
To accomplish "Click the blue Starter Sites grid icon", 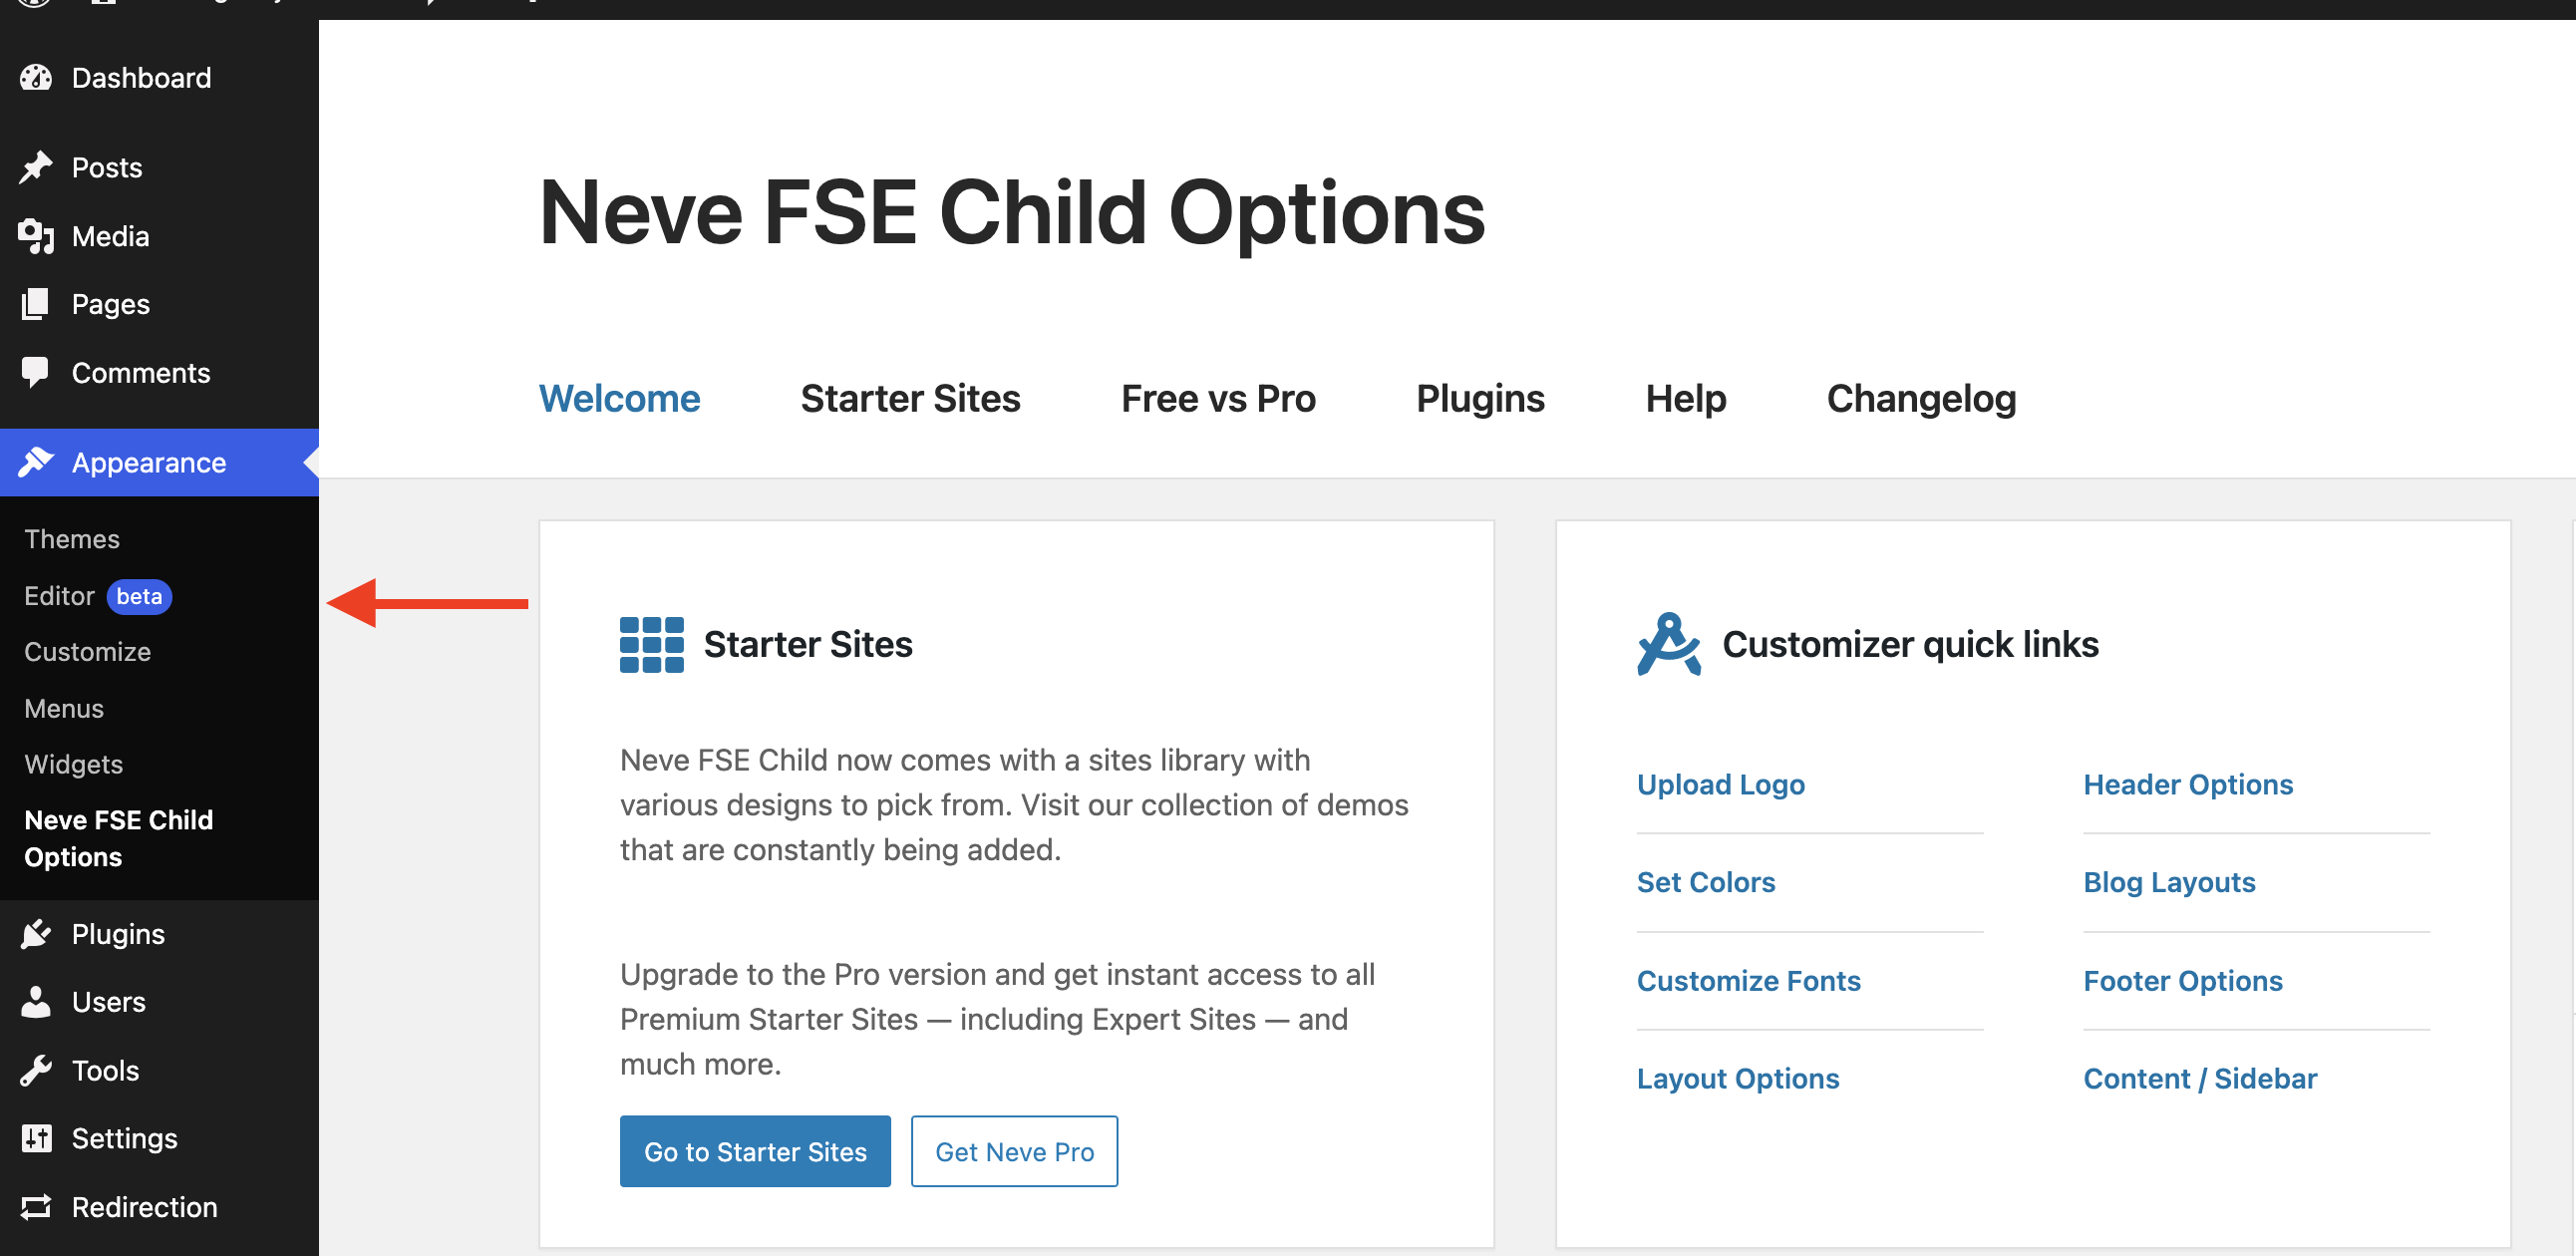I will (651, 644).
